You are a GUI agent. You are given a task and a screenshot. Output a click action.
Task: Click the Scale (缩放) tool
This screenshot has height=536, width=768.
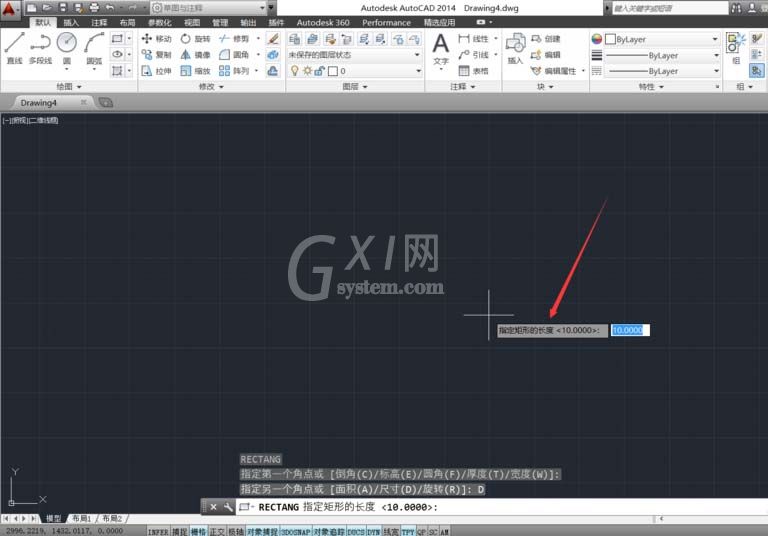coord(195,71)
